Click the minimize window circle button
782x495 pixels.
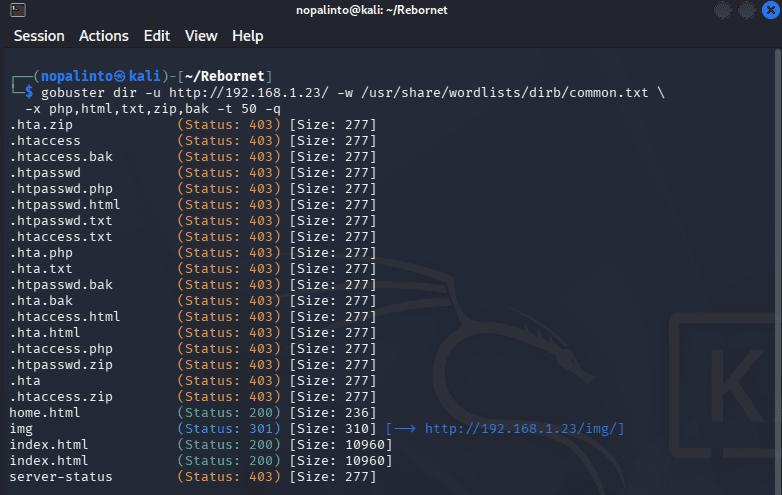coord(723,10)
